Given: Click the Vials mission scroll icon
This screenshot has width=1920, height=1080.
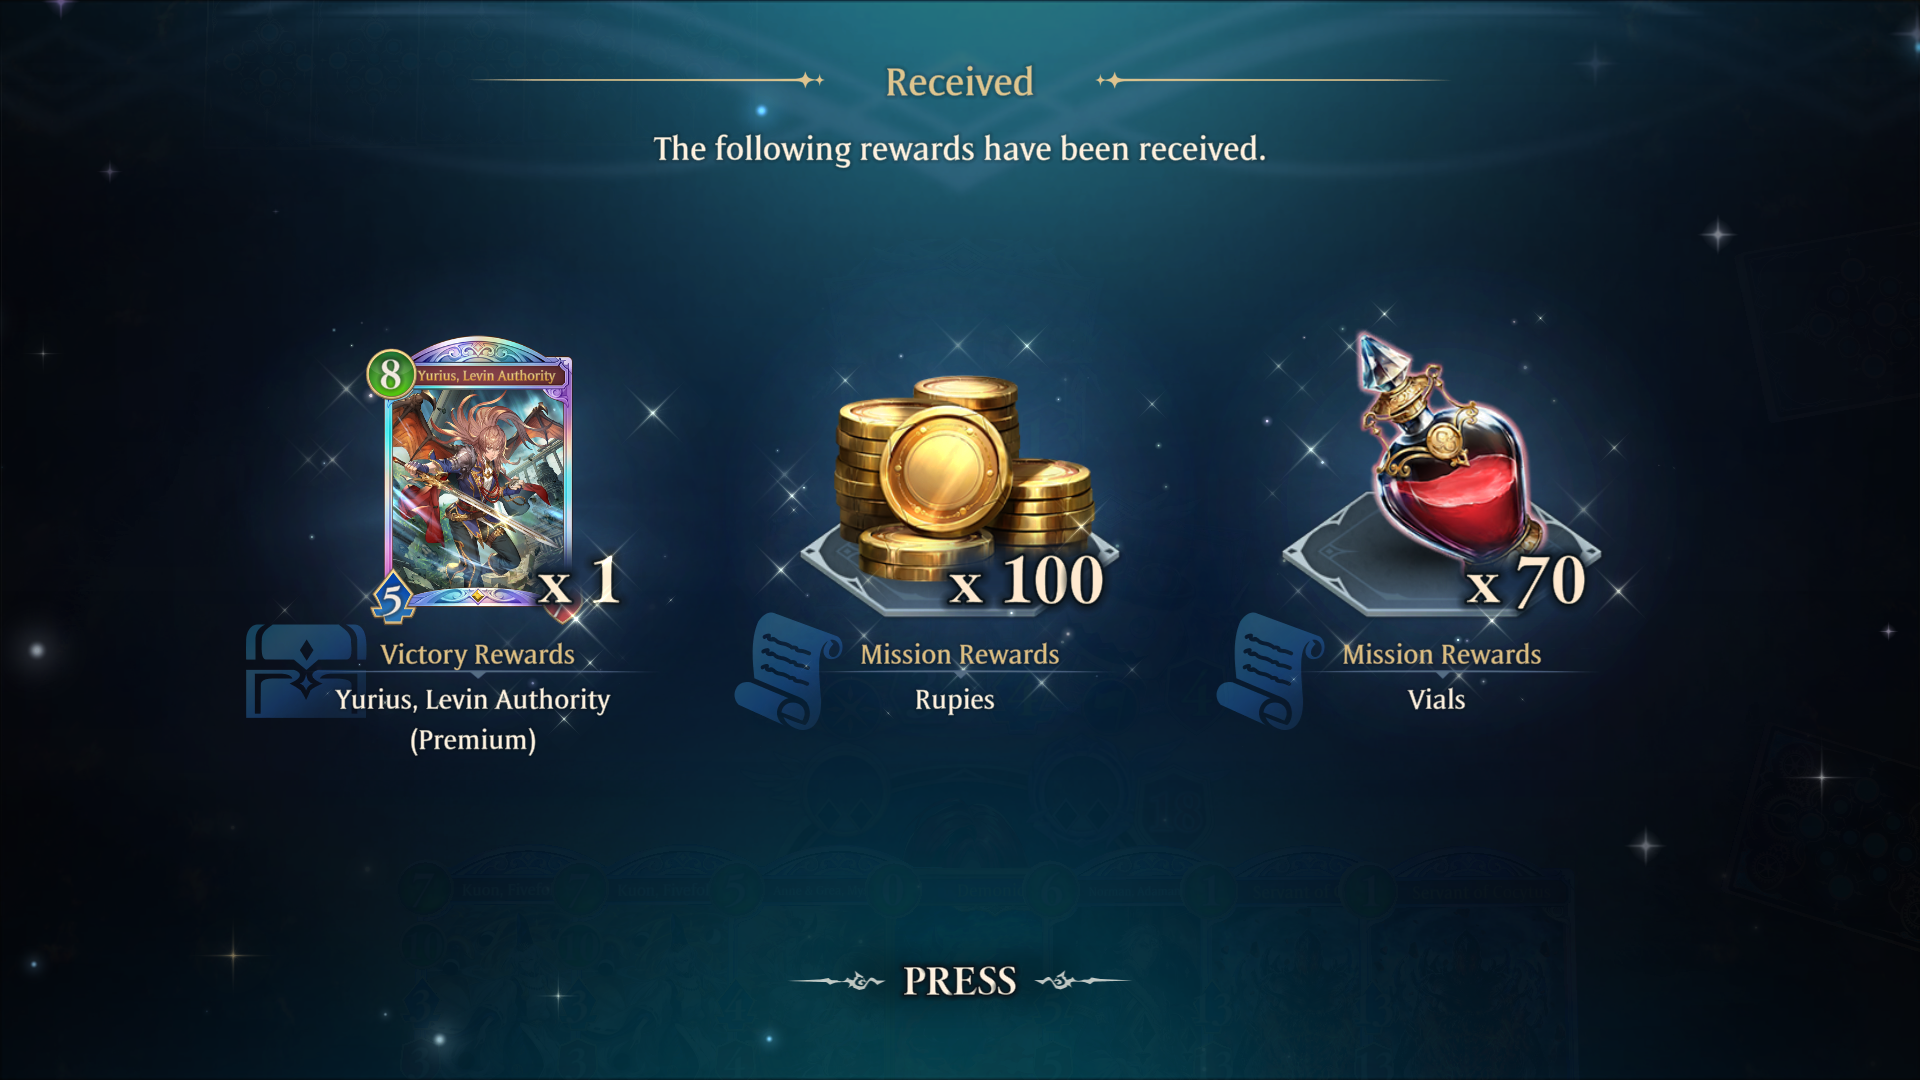Looking at the screenshot, I should (x=1270, y=671).
